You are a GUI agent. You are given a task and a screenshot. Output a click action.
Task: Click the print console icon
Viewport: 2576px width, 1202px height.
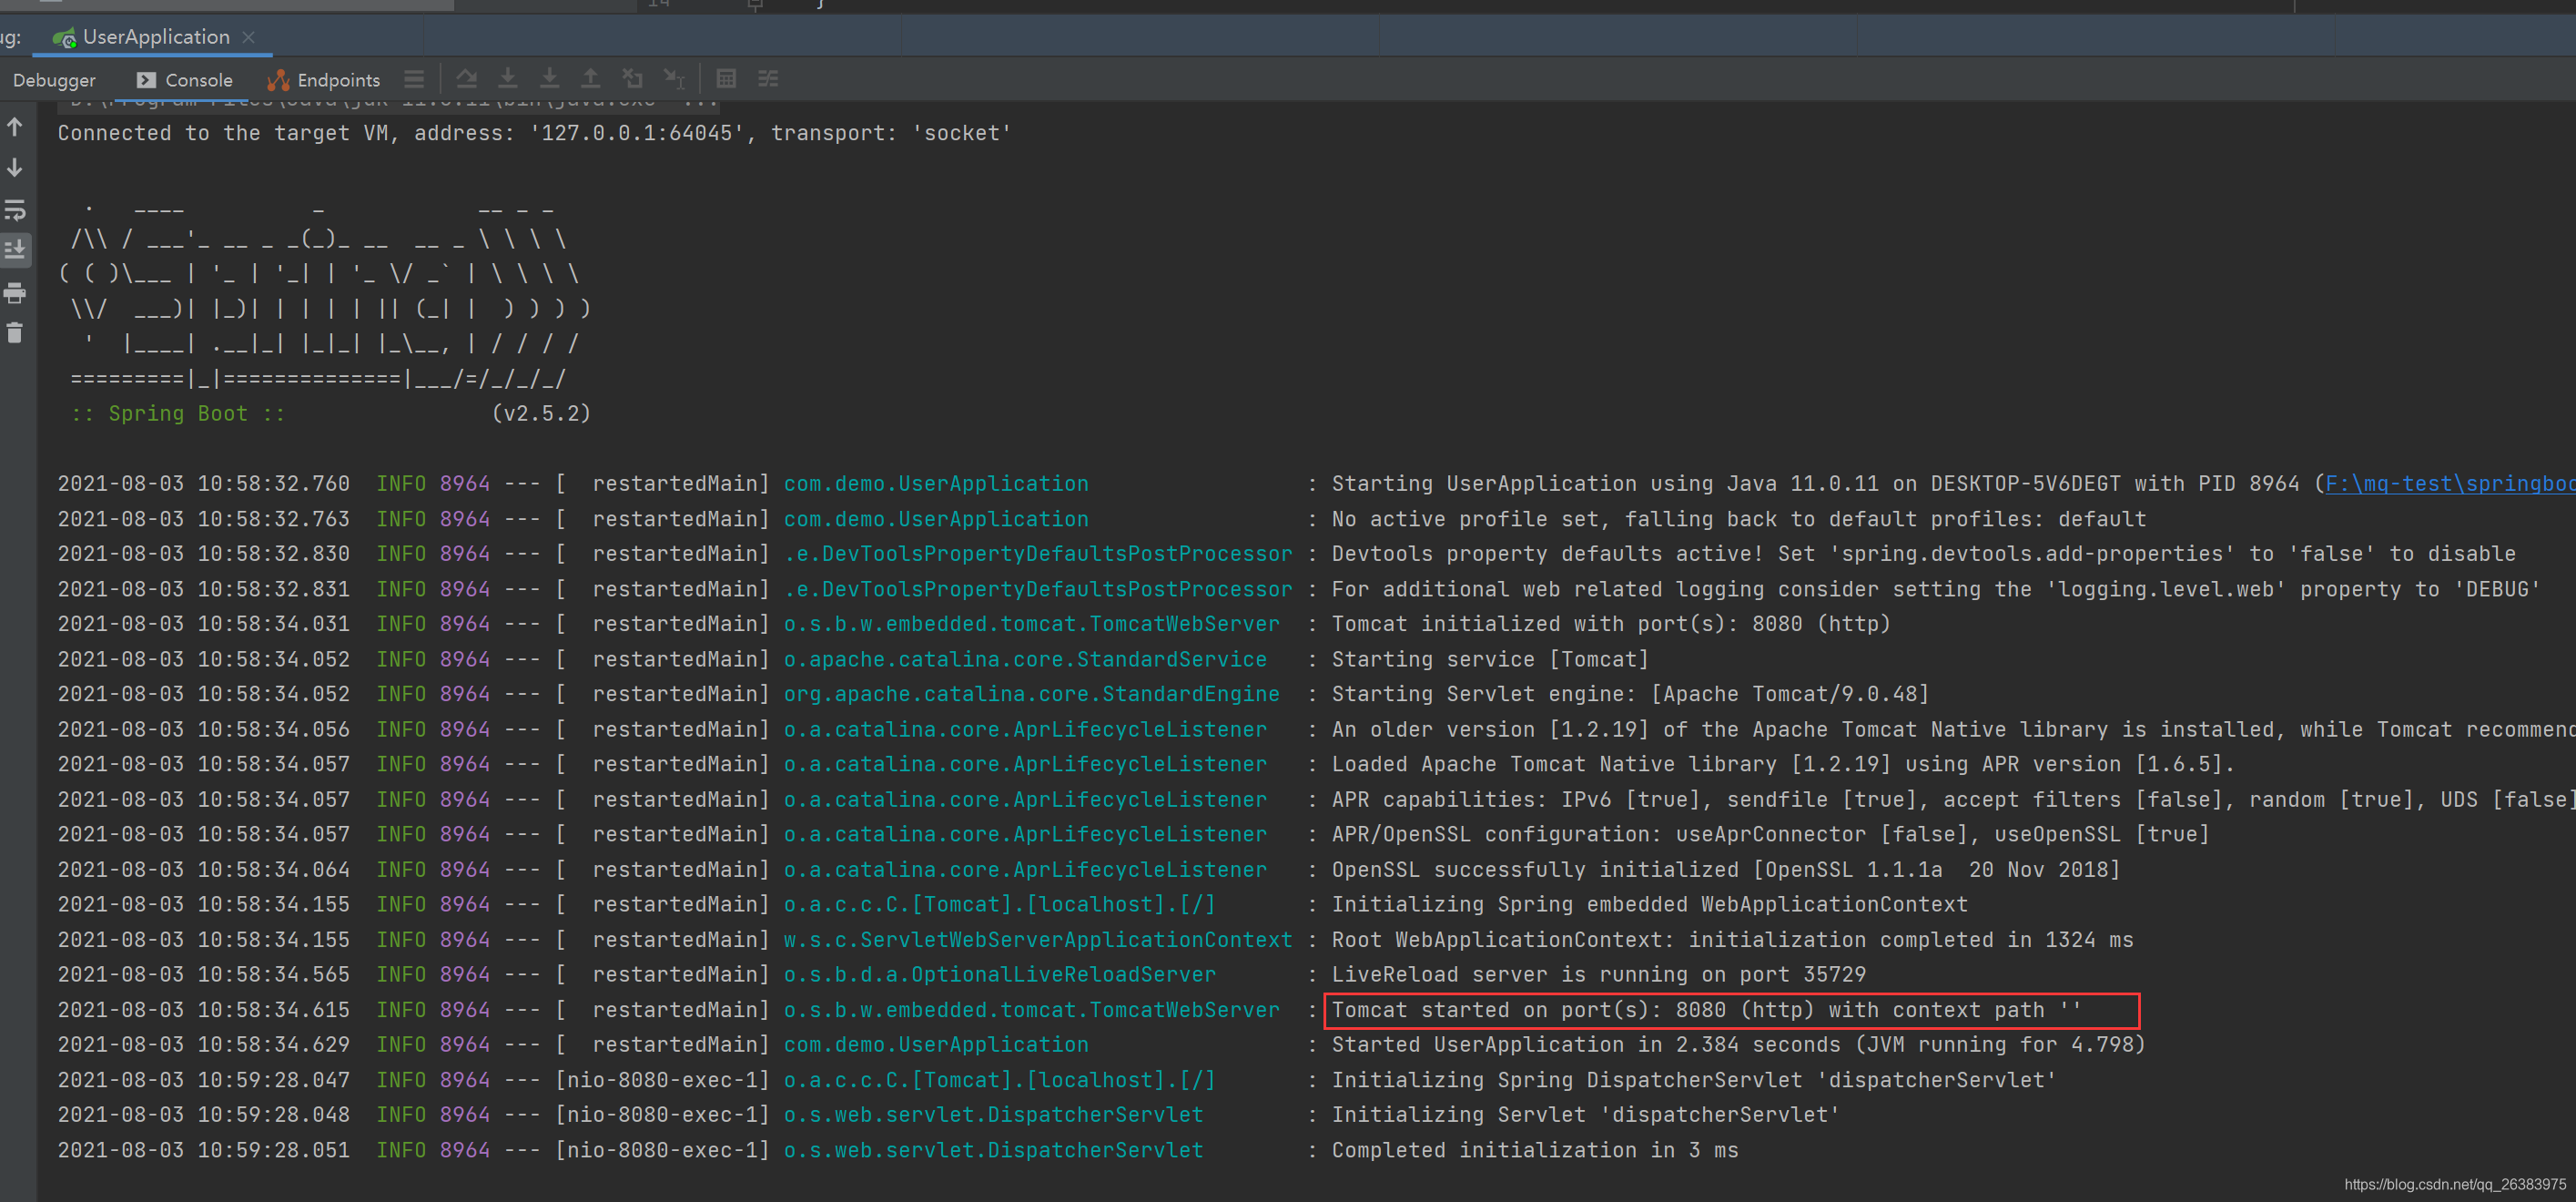pos(15,293)
